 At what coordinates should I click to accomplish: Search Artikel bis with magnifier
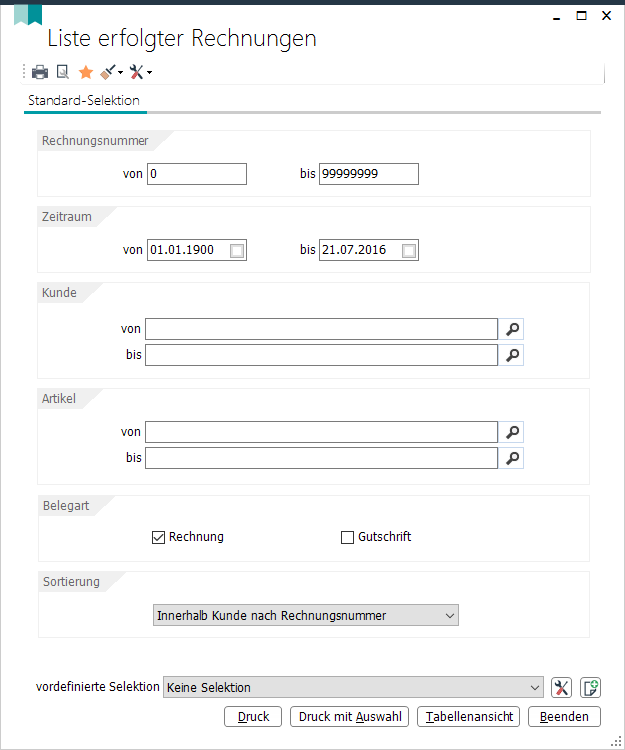click(512, 458)
